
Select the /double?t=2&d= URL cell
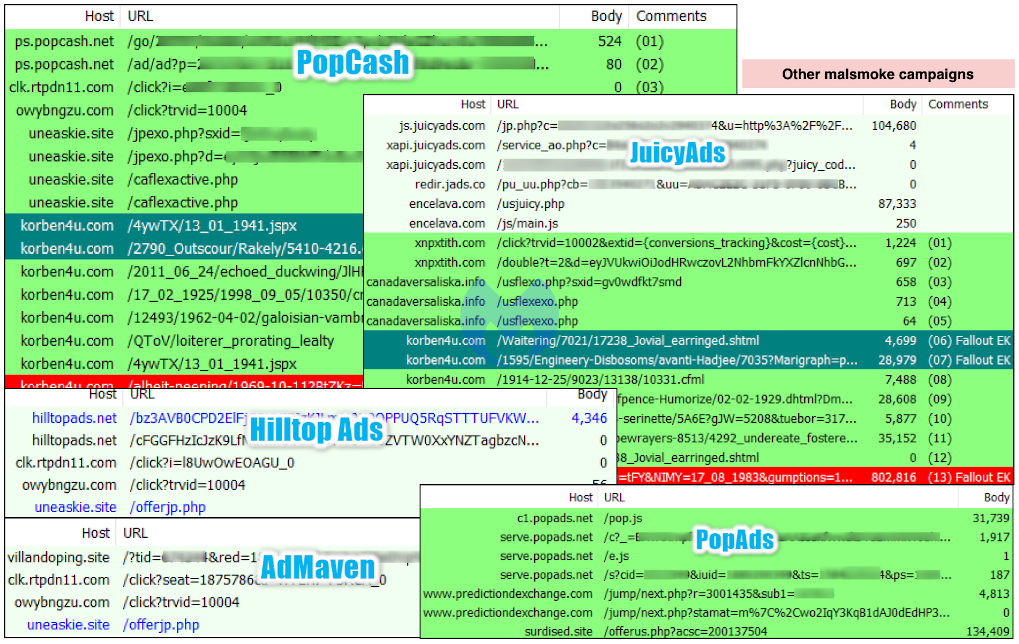point(677,263)
